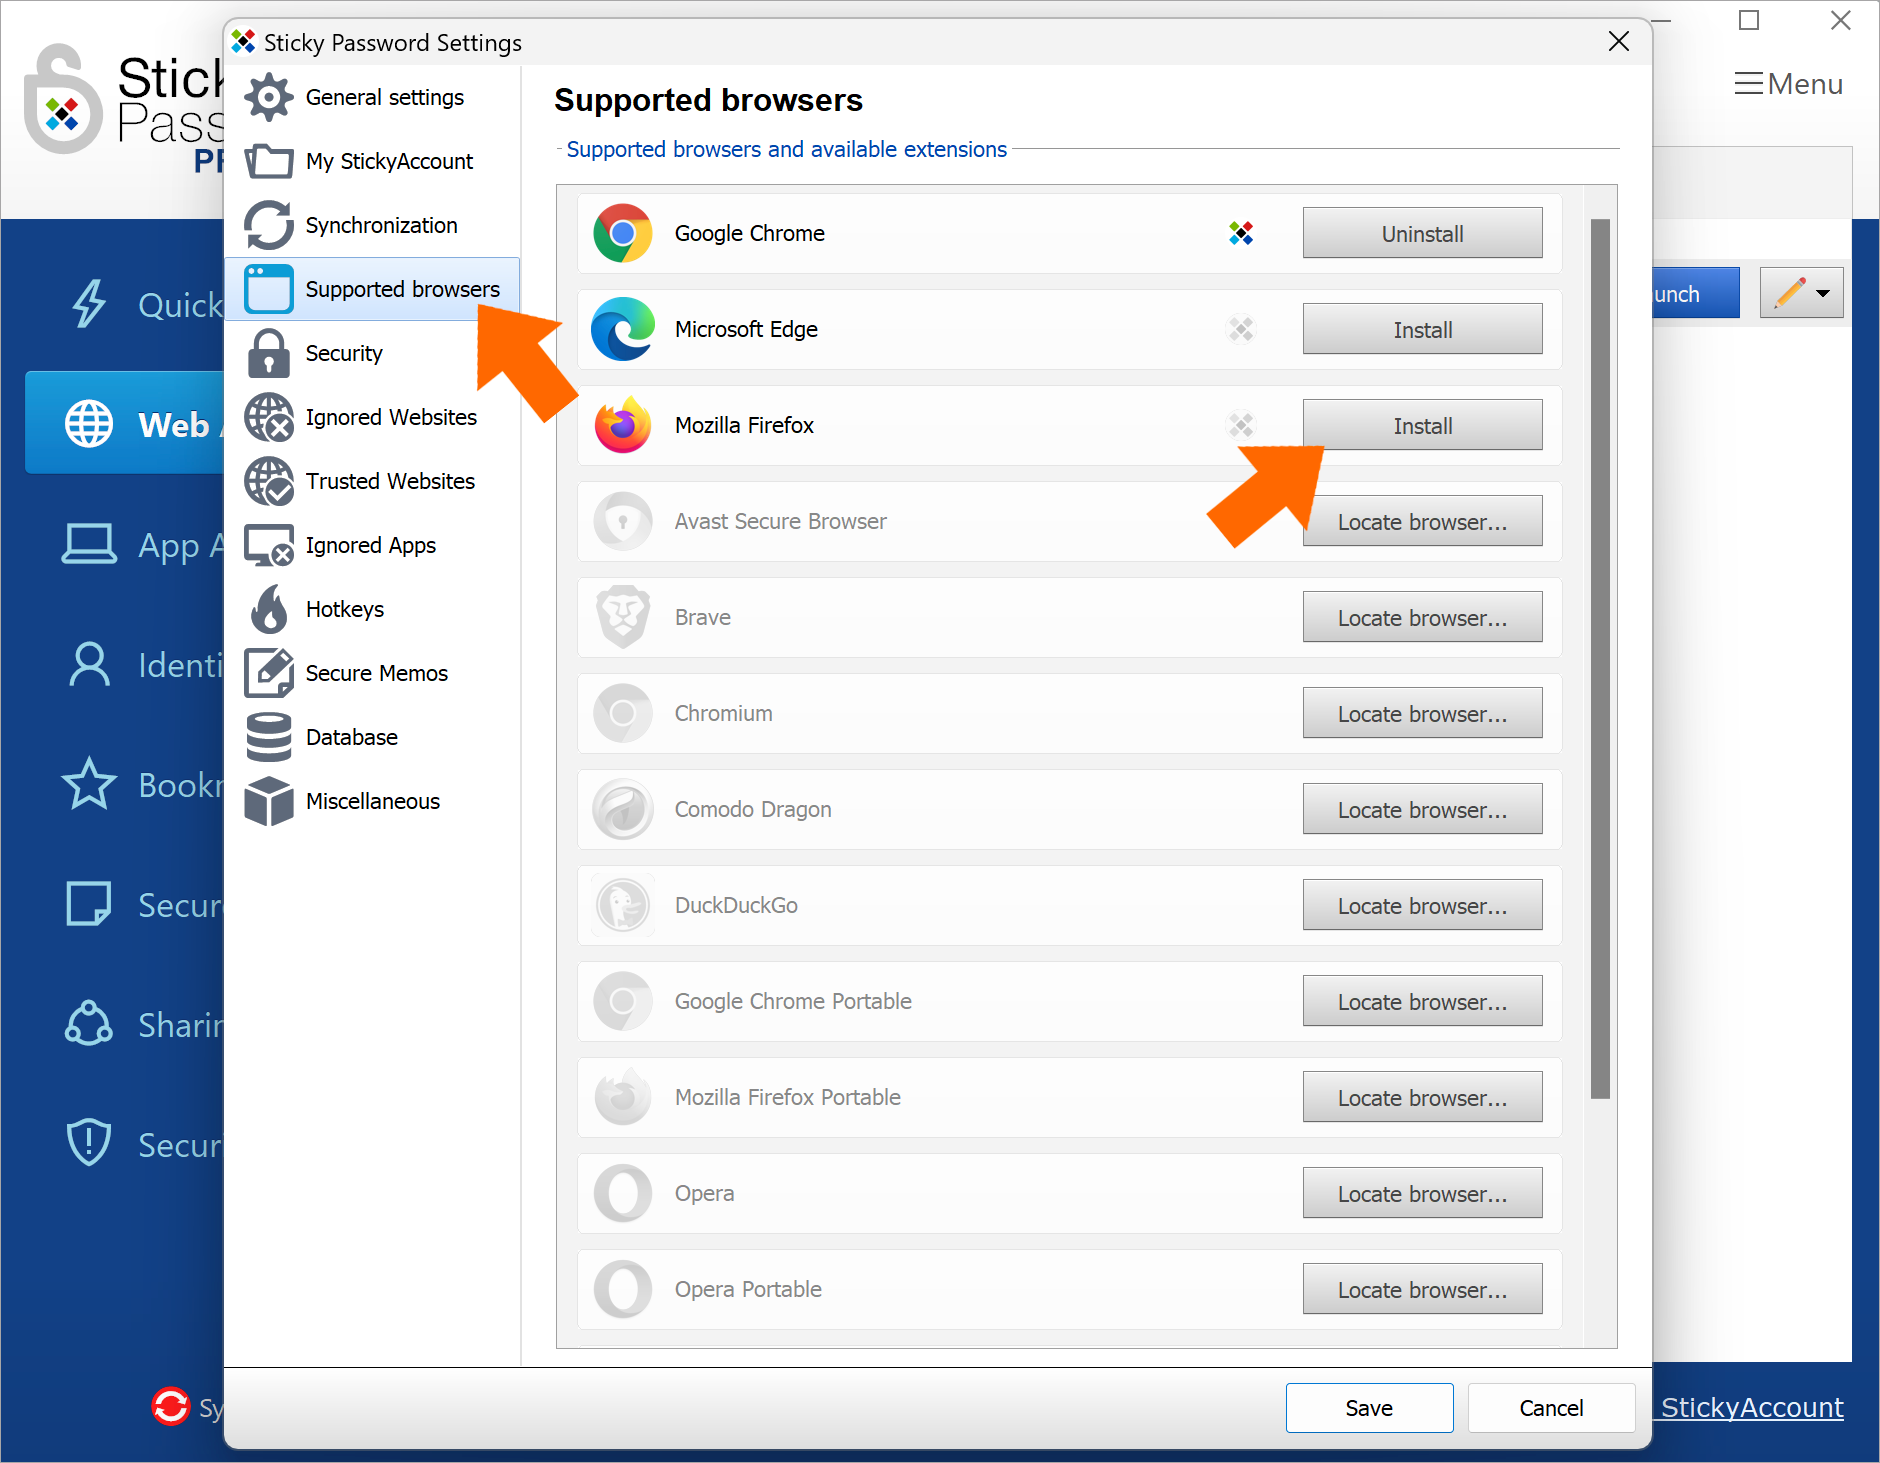This screenshot has height=1463, width=1880.
Task: Select Synchronization in the sidebar
Action: click(x=372, y=225)
